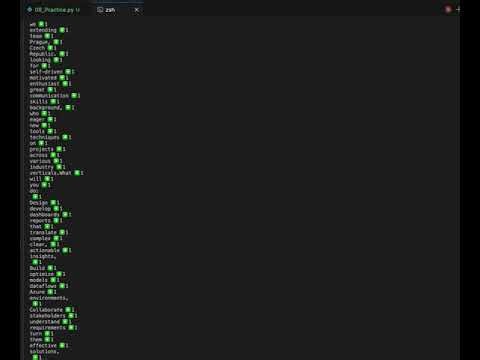Click the "across" output line
The width and height of the screenshot is (480, 360).
pos(44,155)
